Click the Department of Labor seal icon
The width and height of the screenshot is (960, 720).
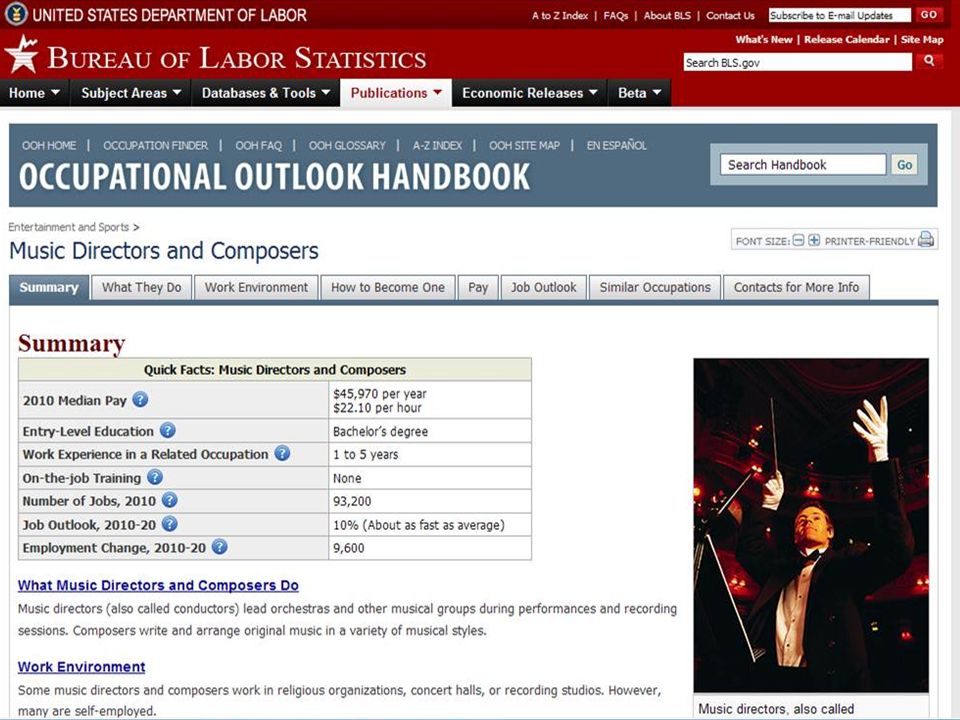pos(16,14)
